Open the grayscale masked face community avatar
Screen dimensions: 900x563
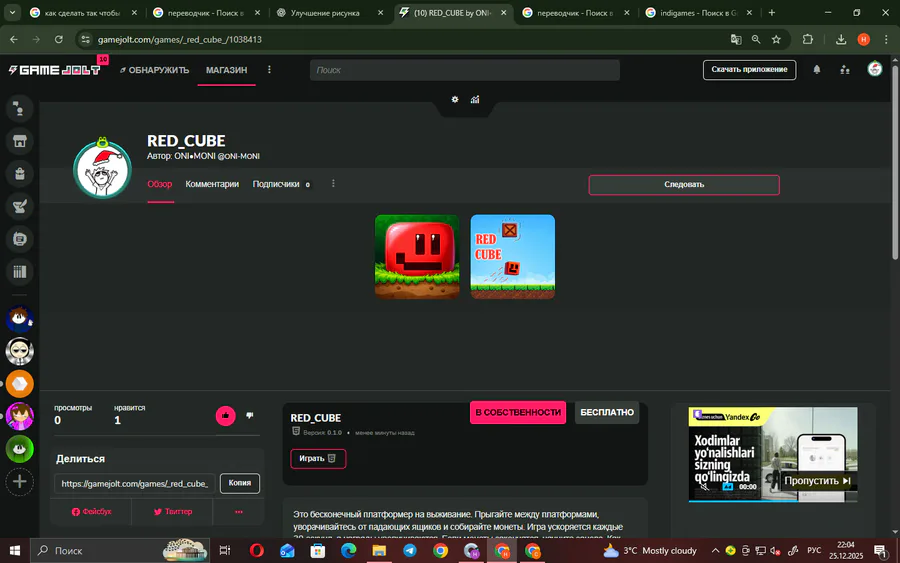click(20, 351)
